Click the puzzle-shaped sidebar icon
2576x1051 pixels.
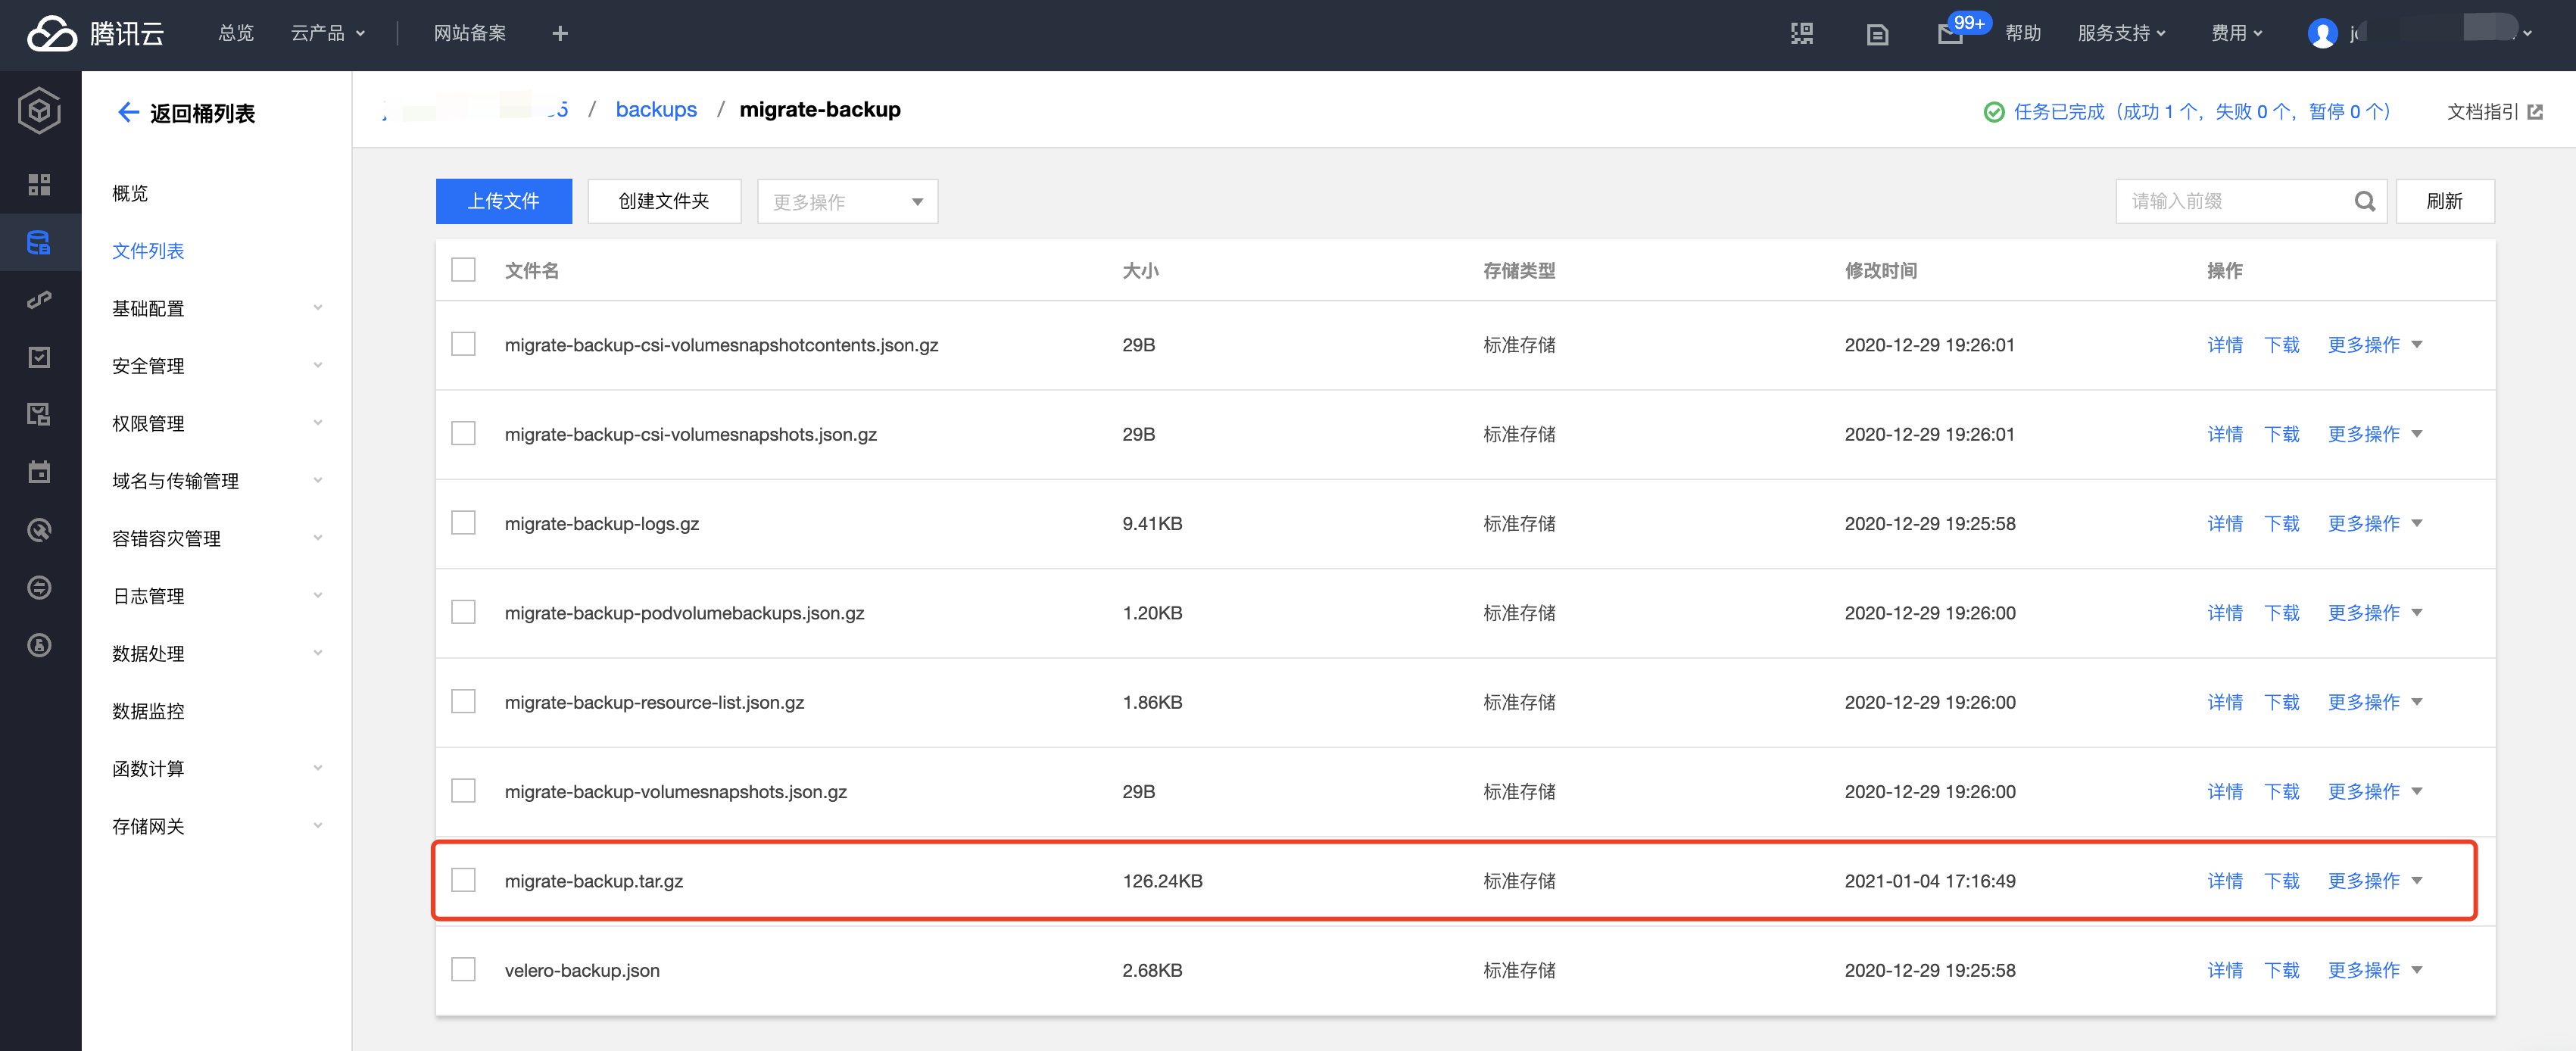click(x=39, y=414)
